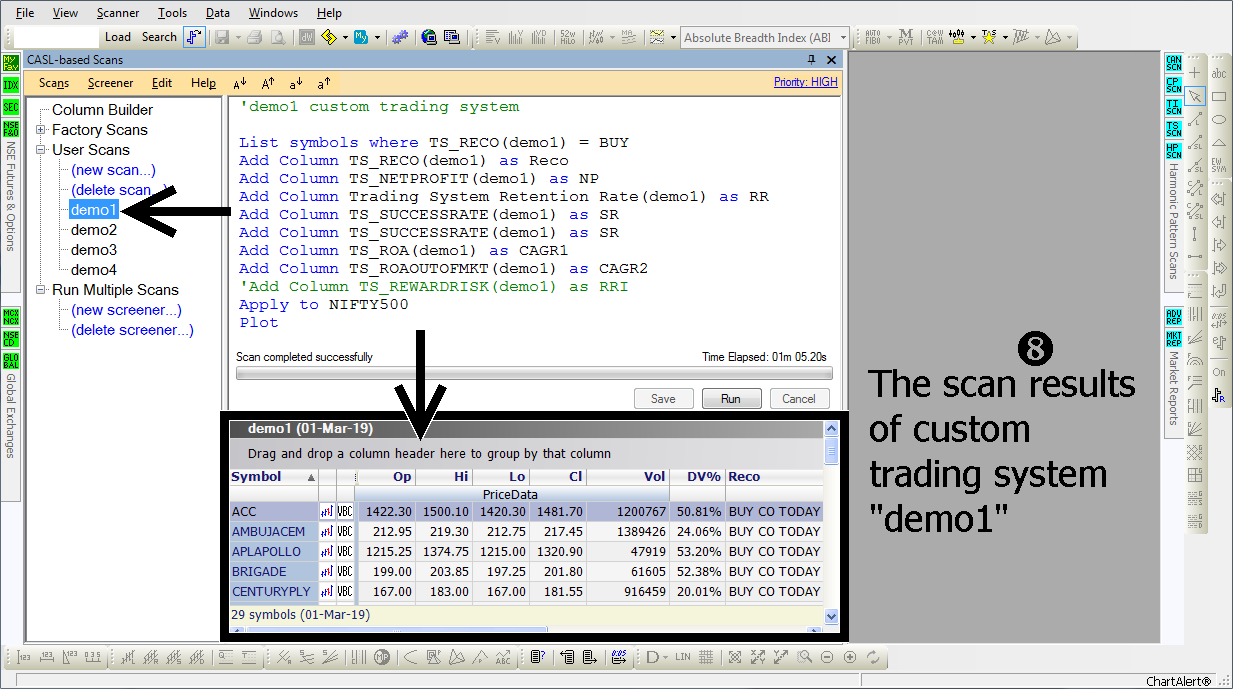Click the Priority: HIGH link
Screen dimensions: 1233x689
pyautogui.click(x=806, y=82)
